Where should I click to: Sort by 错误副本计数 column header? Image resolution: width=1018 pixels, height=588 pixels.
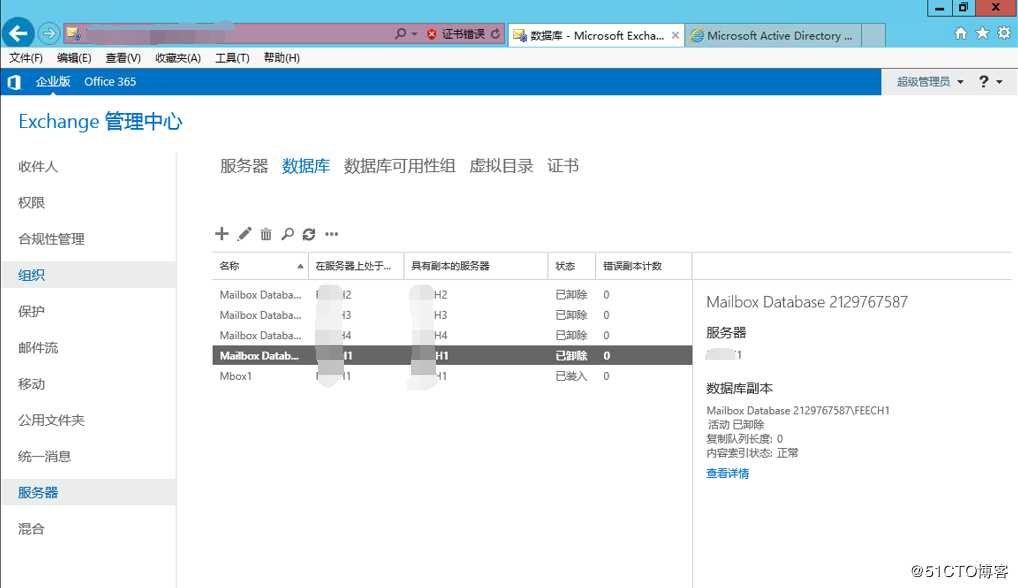pyautogui.click(x=643, y=266)
